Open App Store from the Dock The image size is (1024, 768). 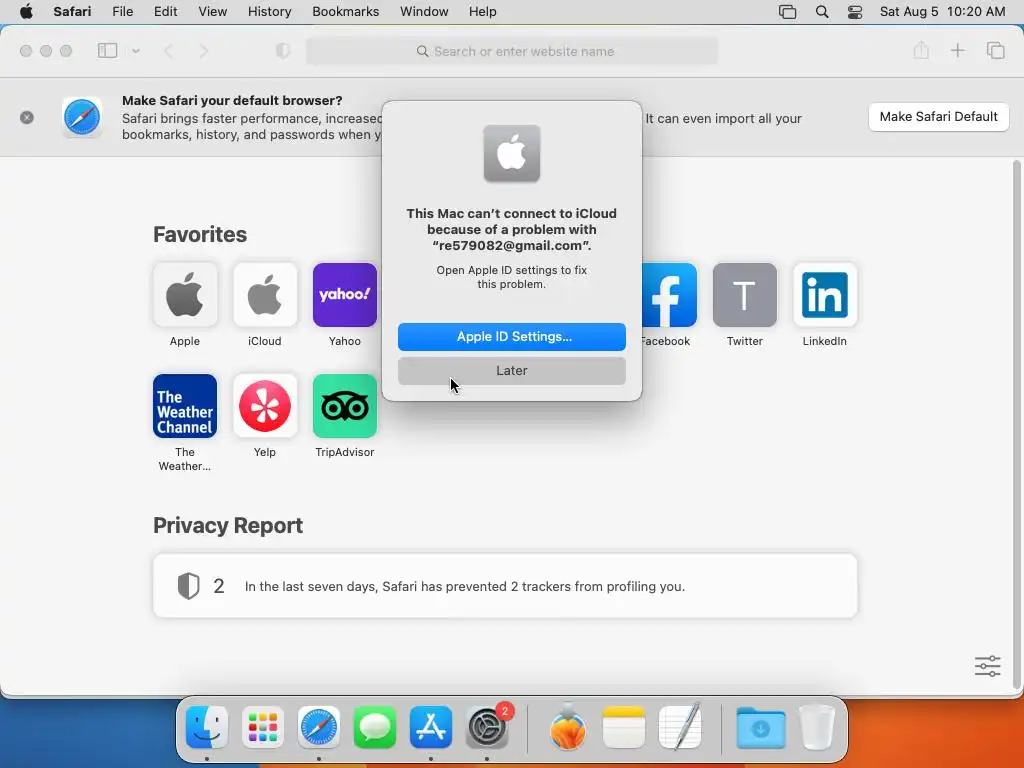click(x=431, y=727)
